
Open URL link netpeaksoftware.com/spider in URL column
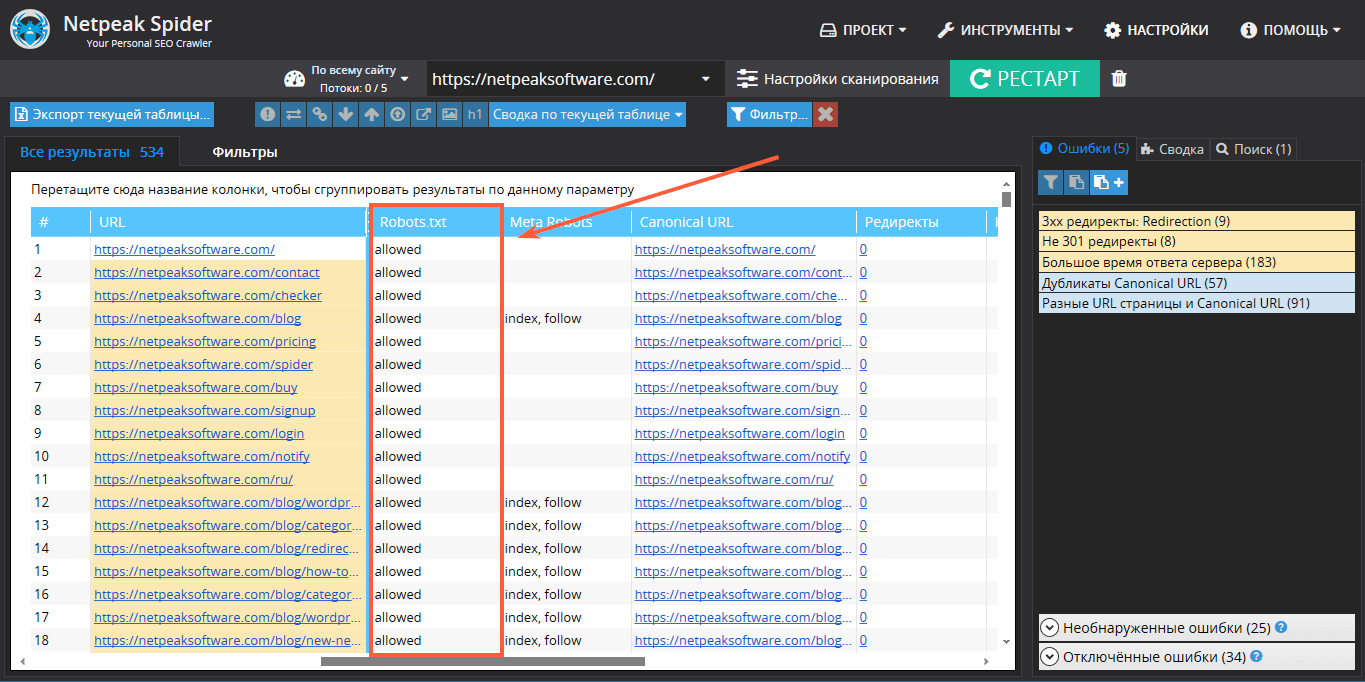(203, 364)
